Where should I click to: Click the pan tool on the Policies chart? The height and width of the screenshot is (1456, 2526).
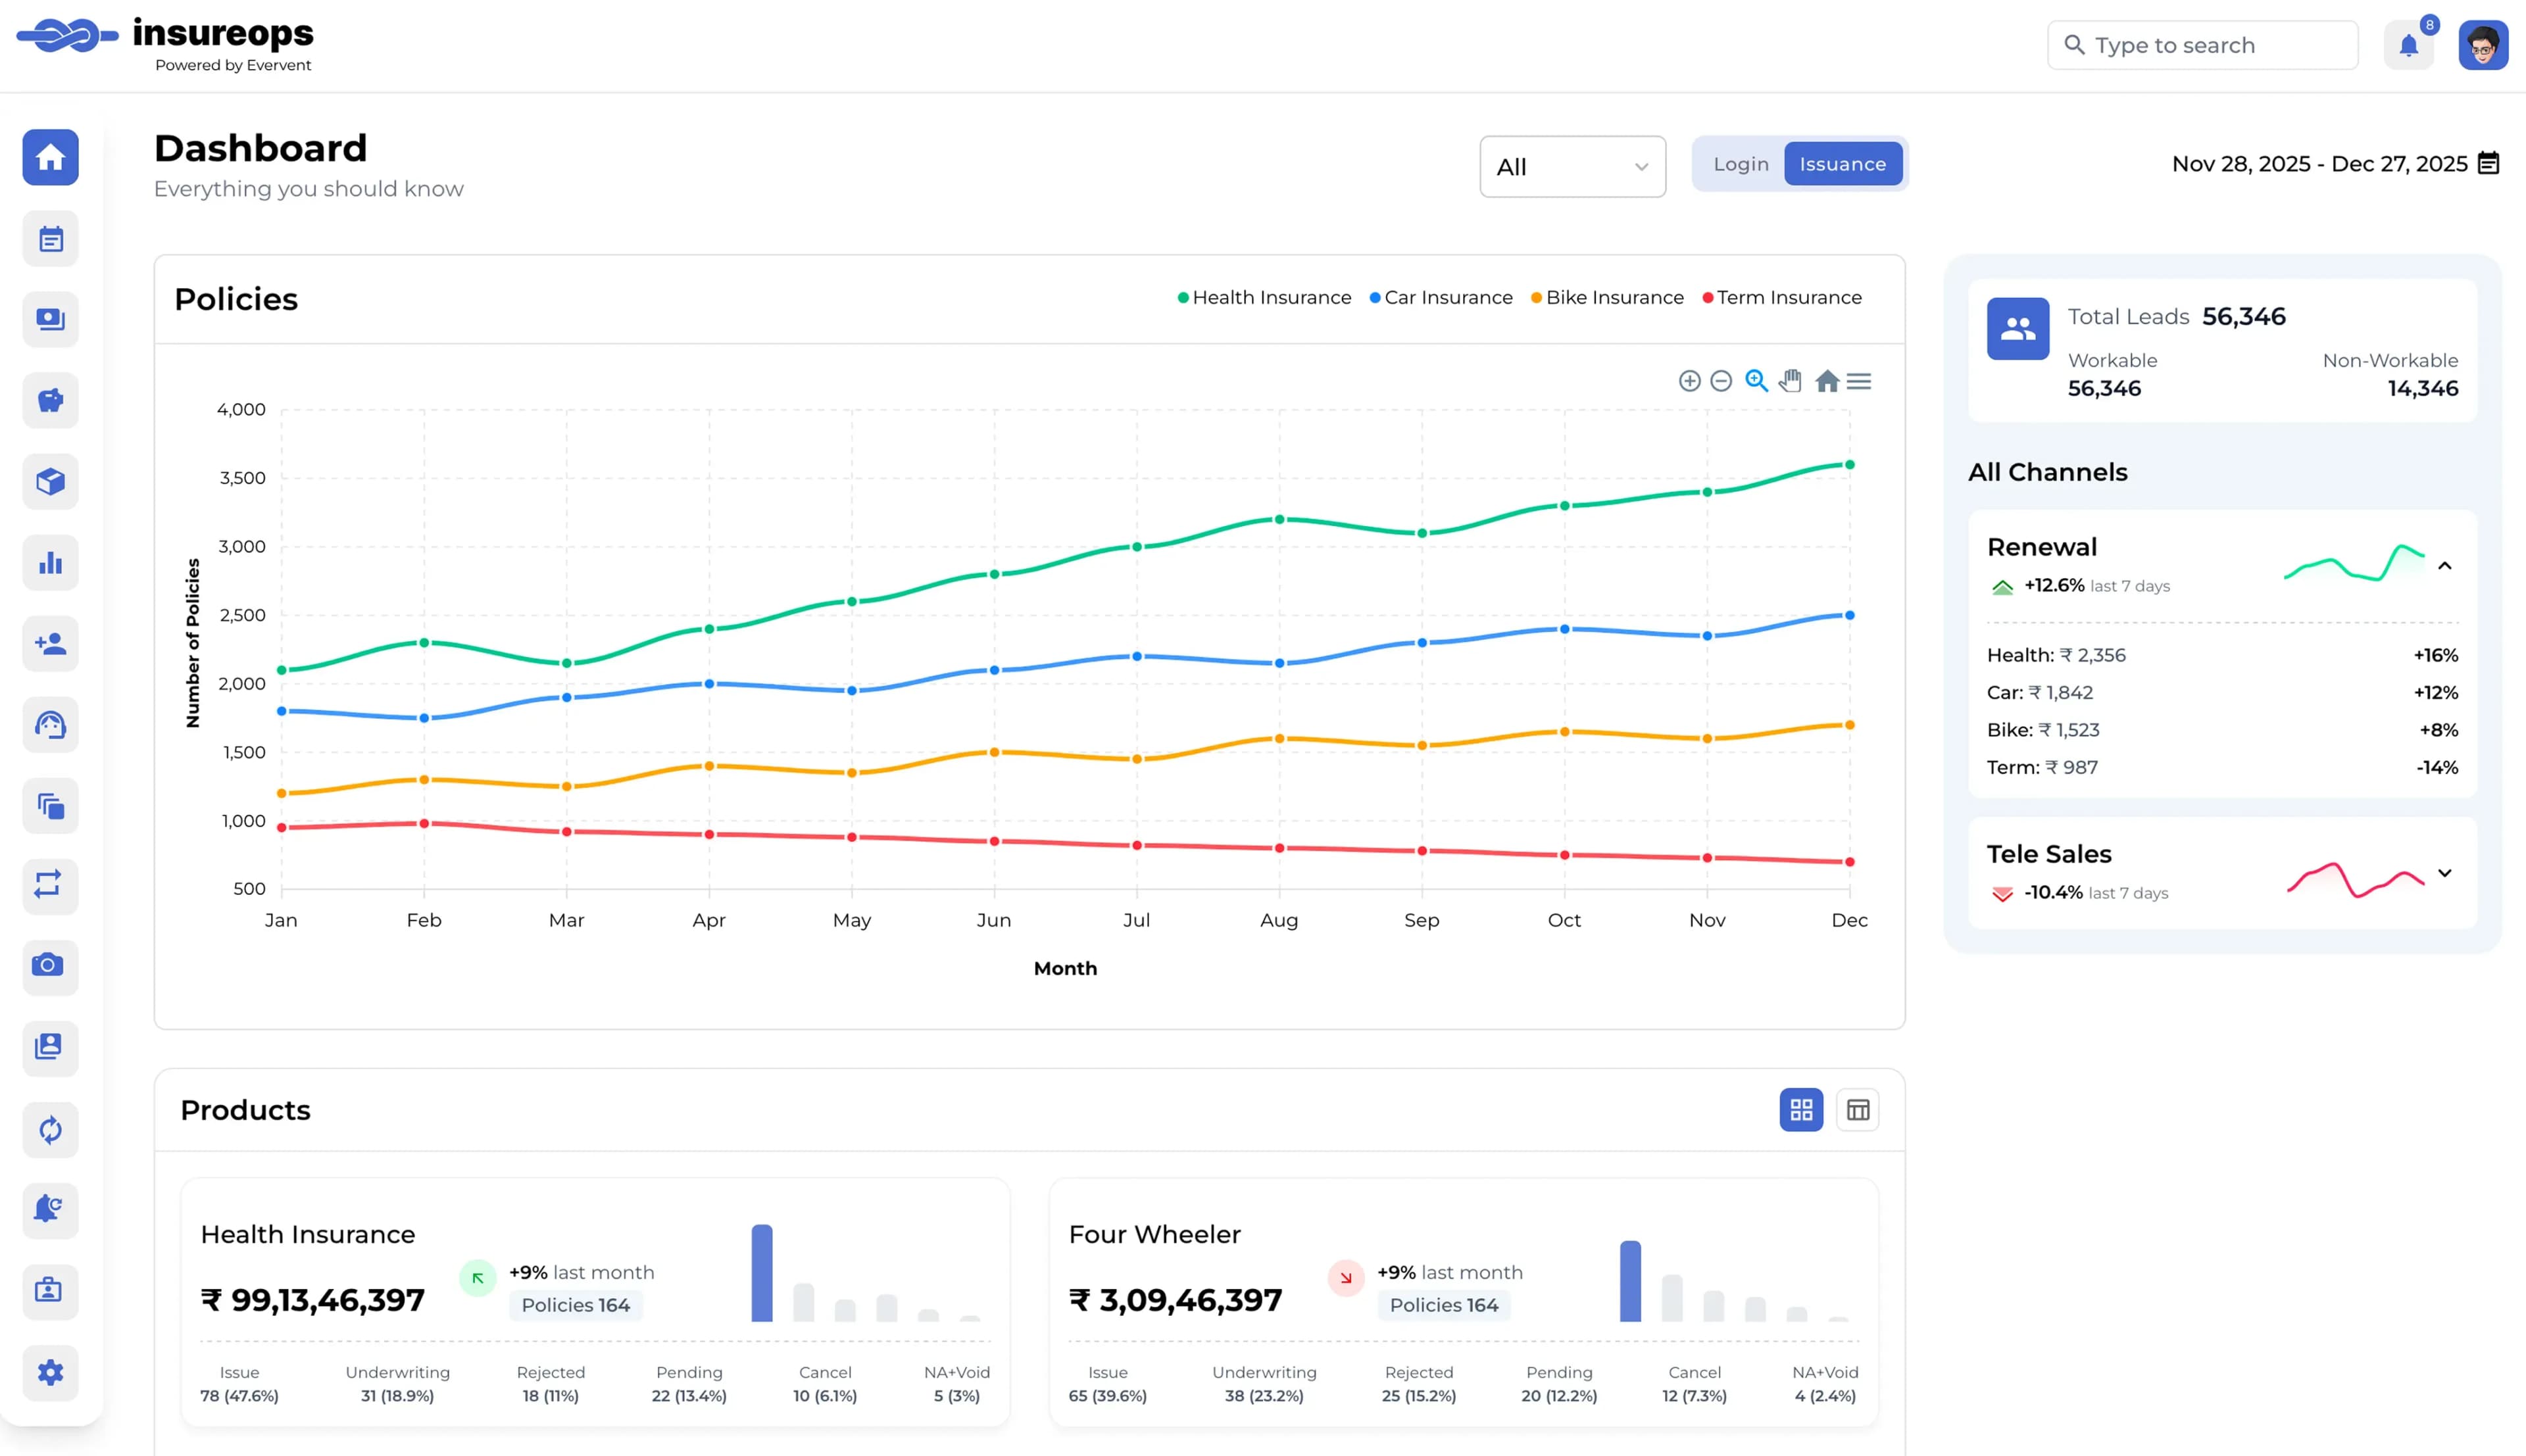coord(1790,381)
